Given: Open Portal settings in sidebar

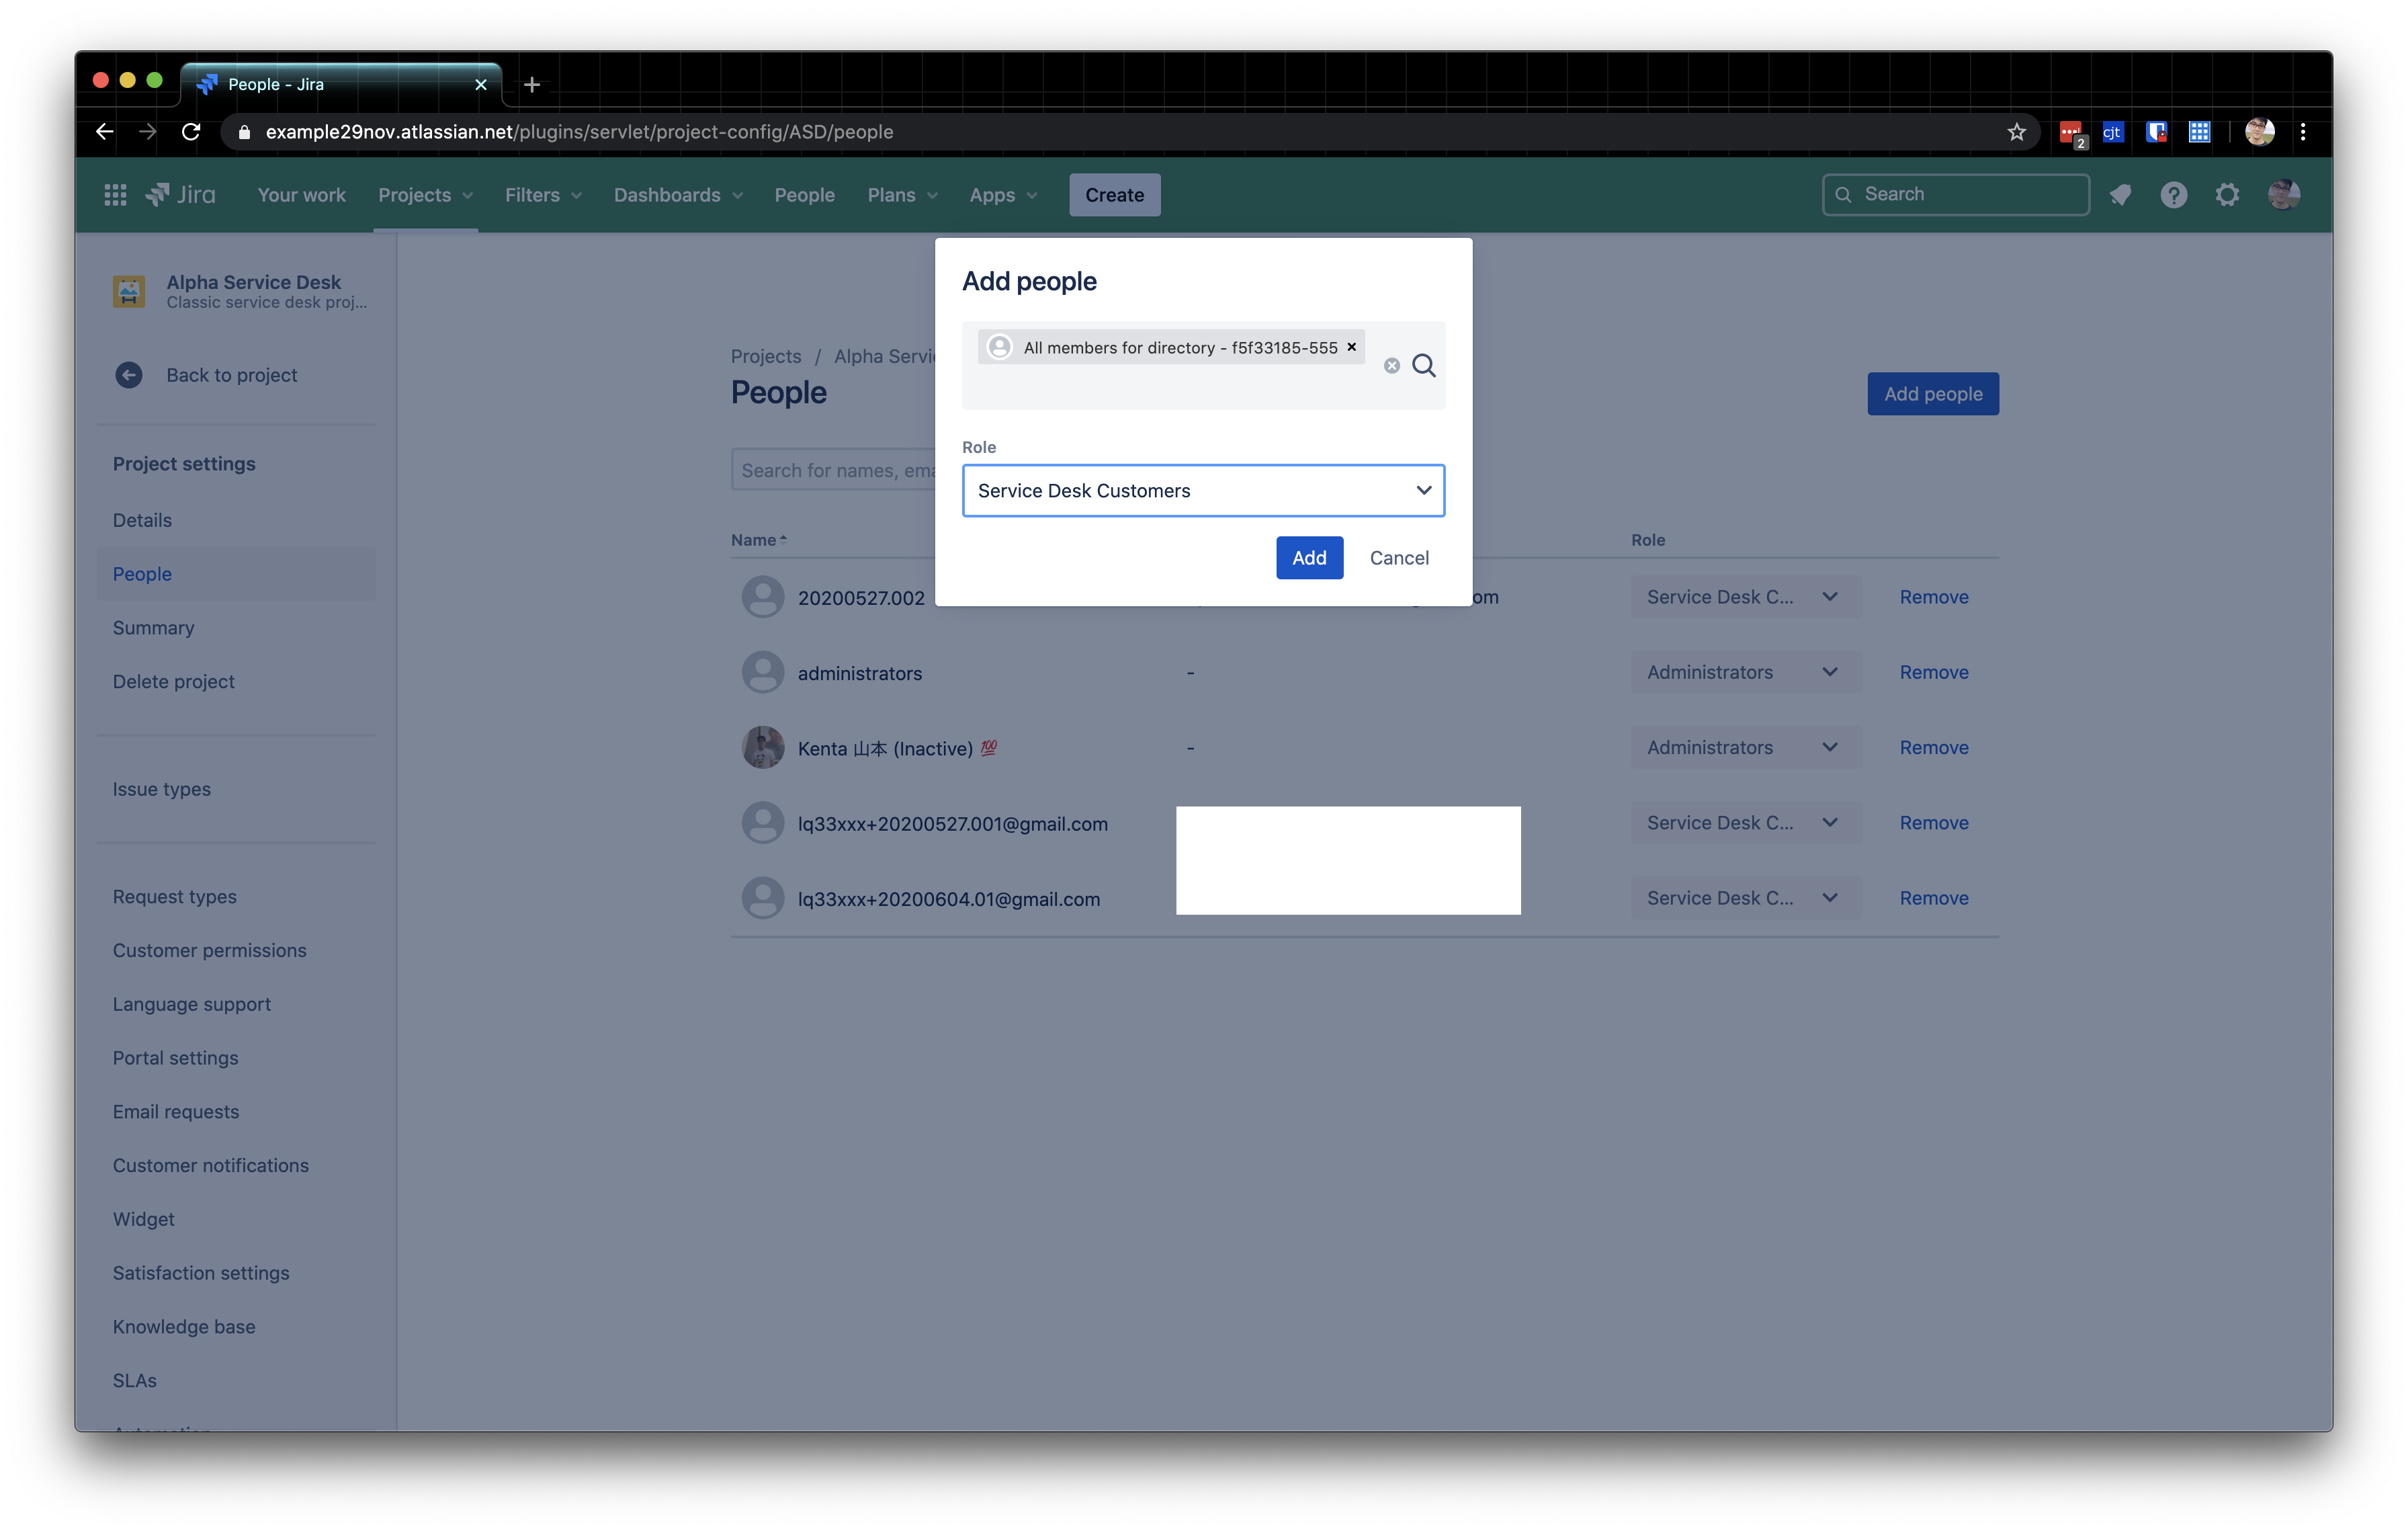Looking at the screenshot, I should (175, 1058).
